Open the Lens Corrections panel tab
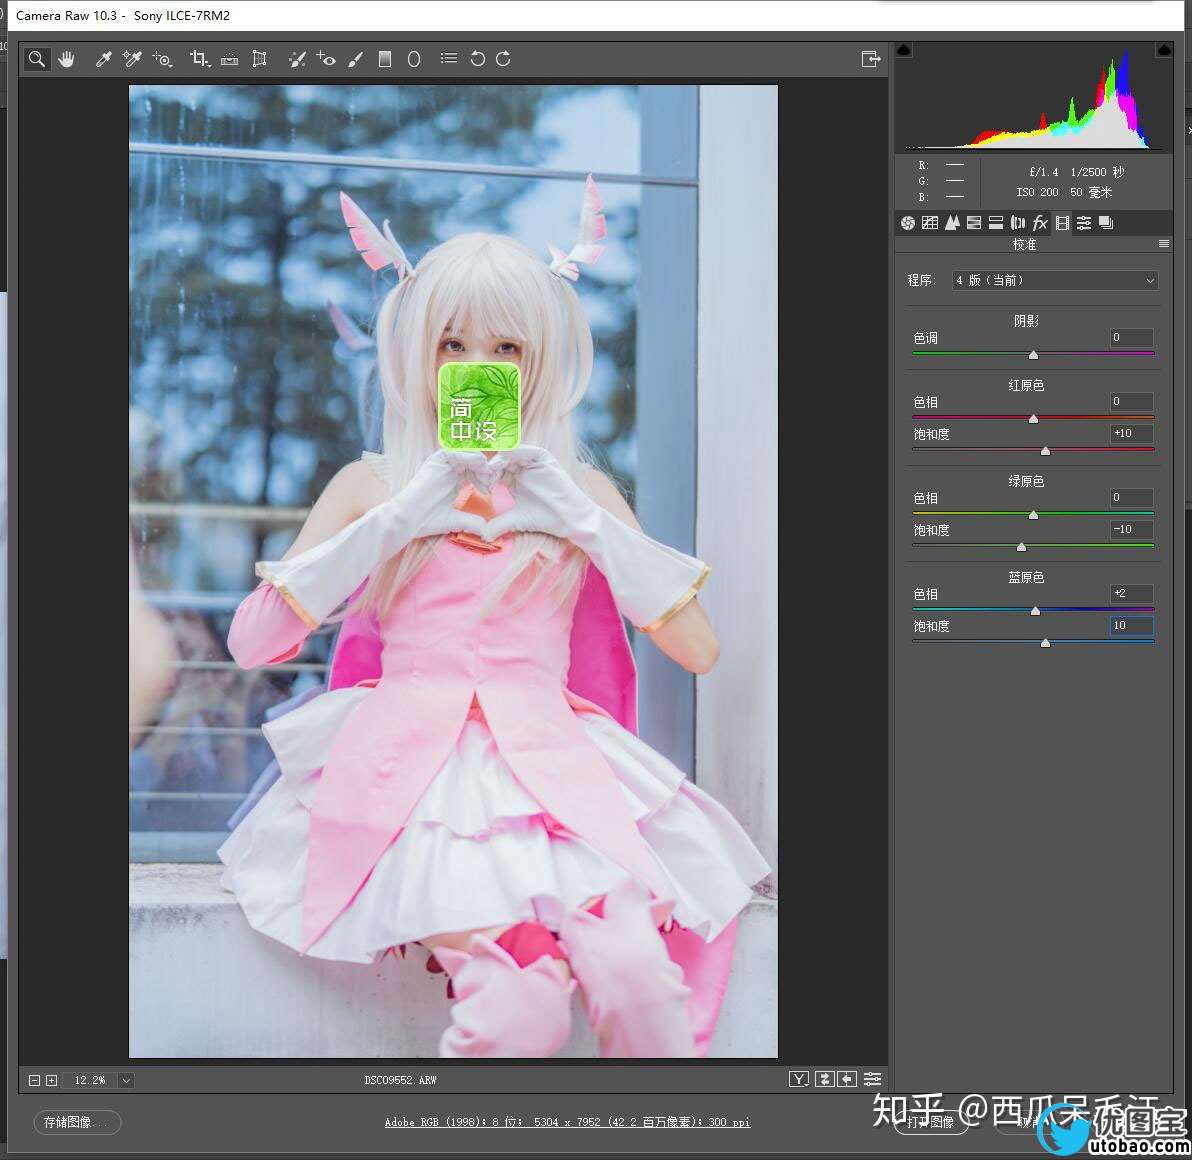The height and width of the screenshot is (1160, 1192). (x=1018, y=223)
